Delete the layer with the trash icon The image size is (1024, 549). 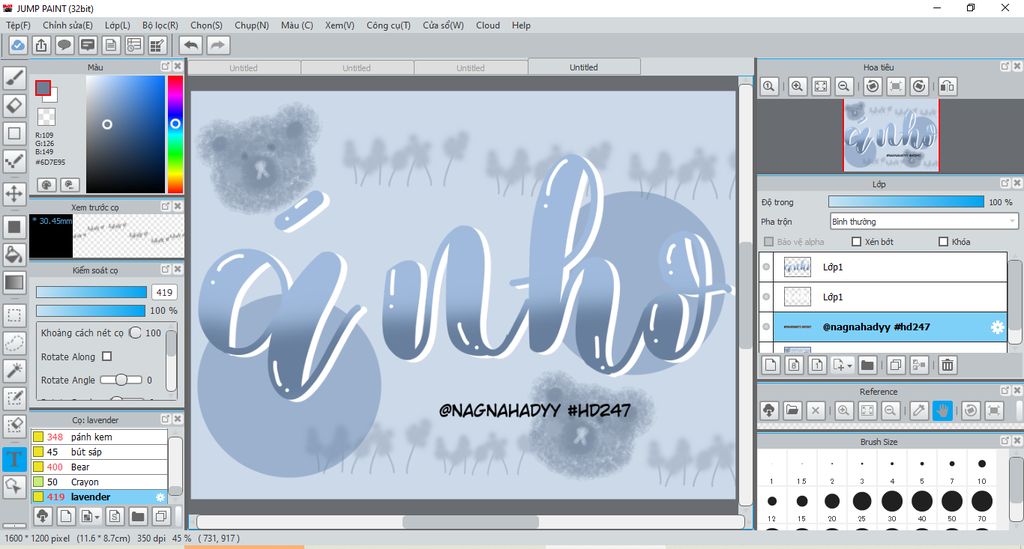click(x=947, y=366)
